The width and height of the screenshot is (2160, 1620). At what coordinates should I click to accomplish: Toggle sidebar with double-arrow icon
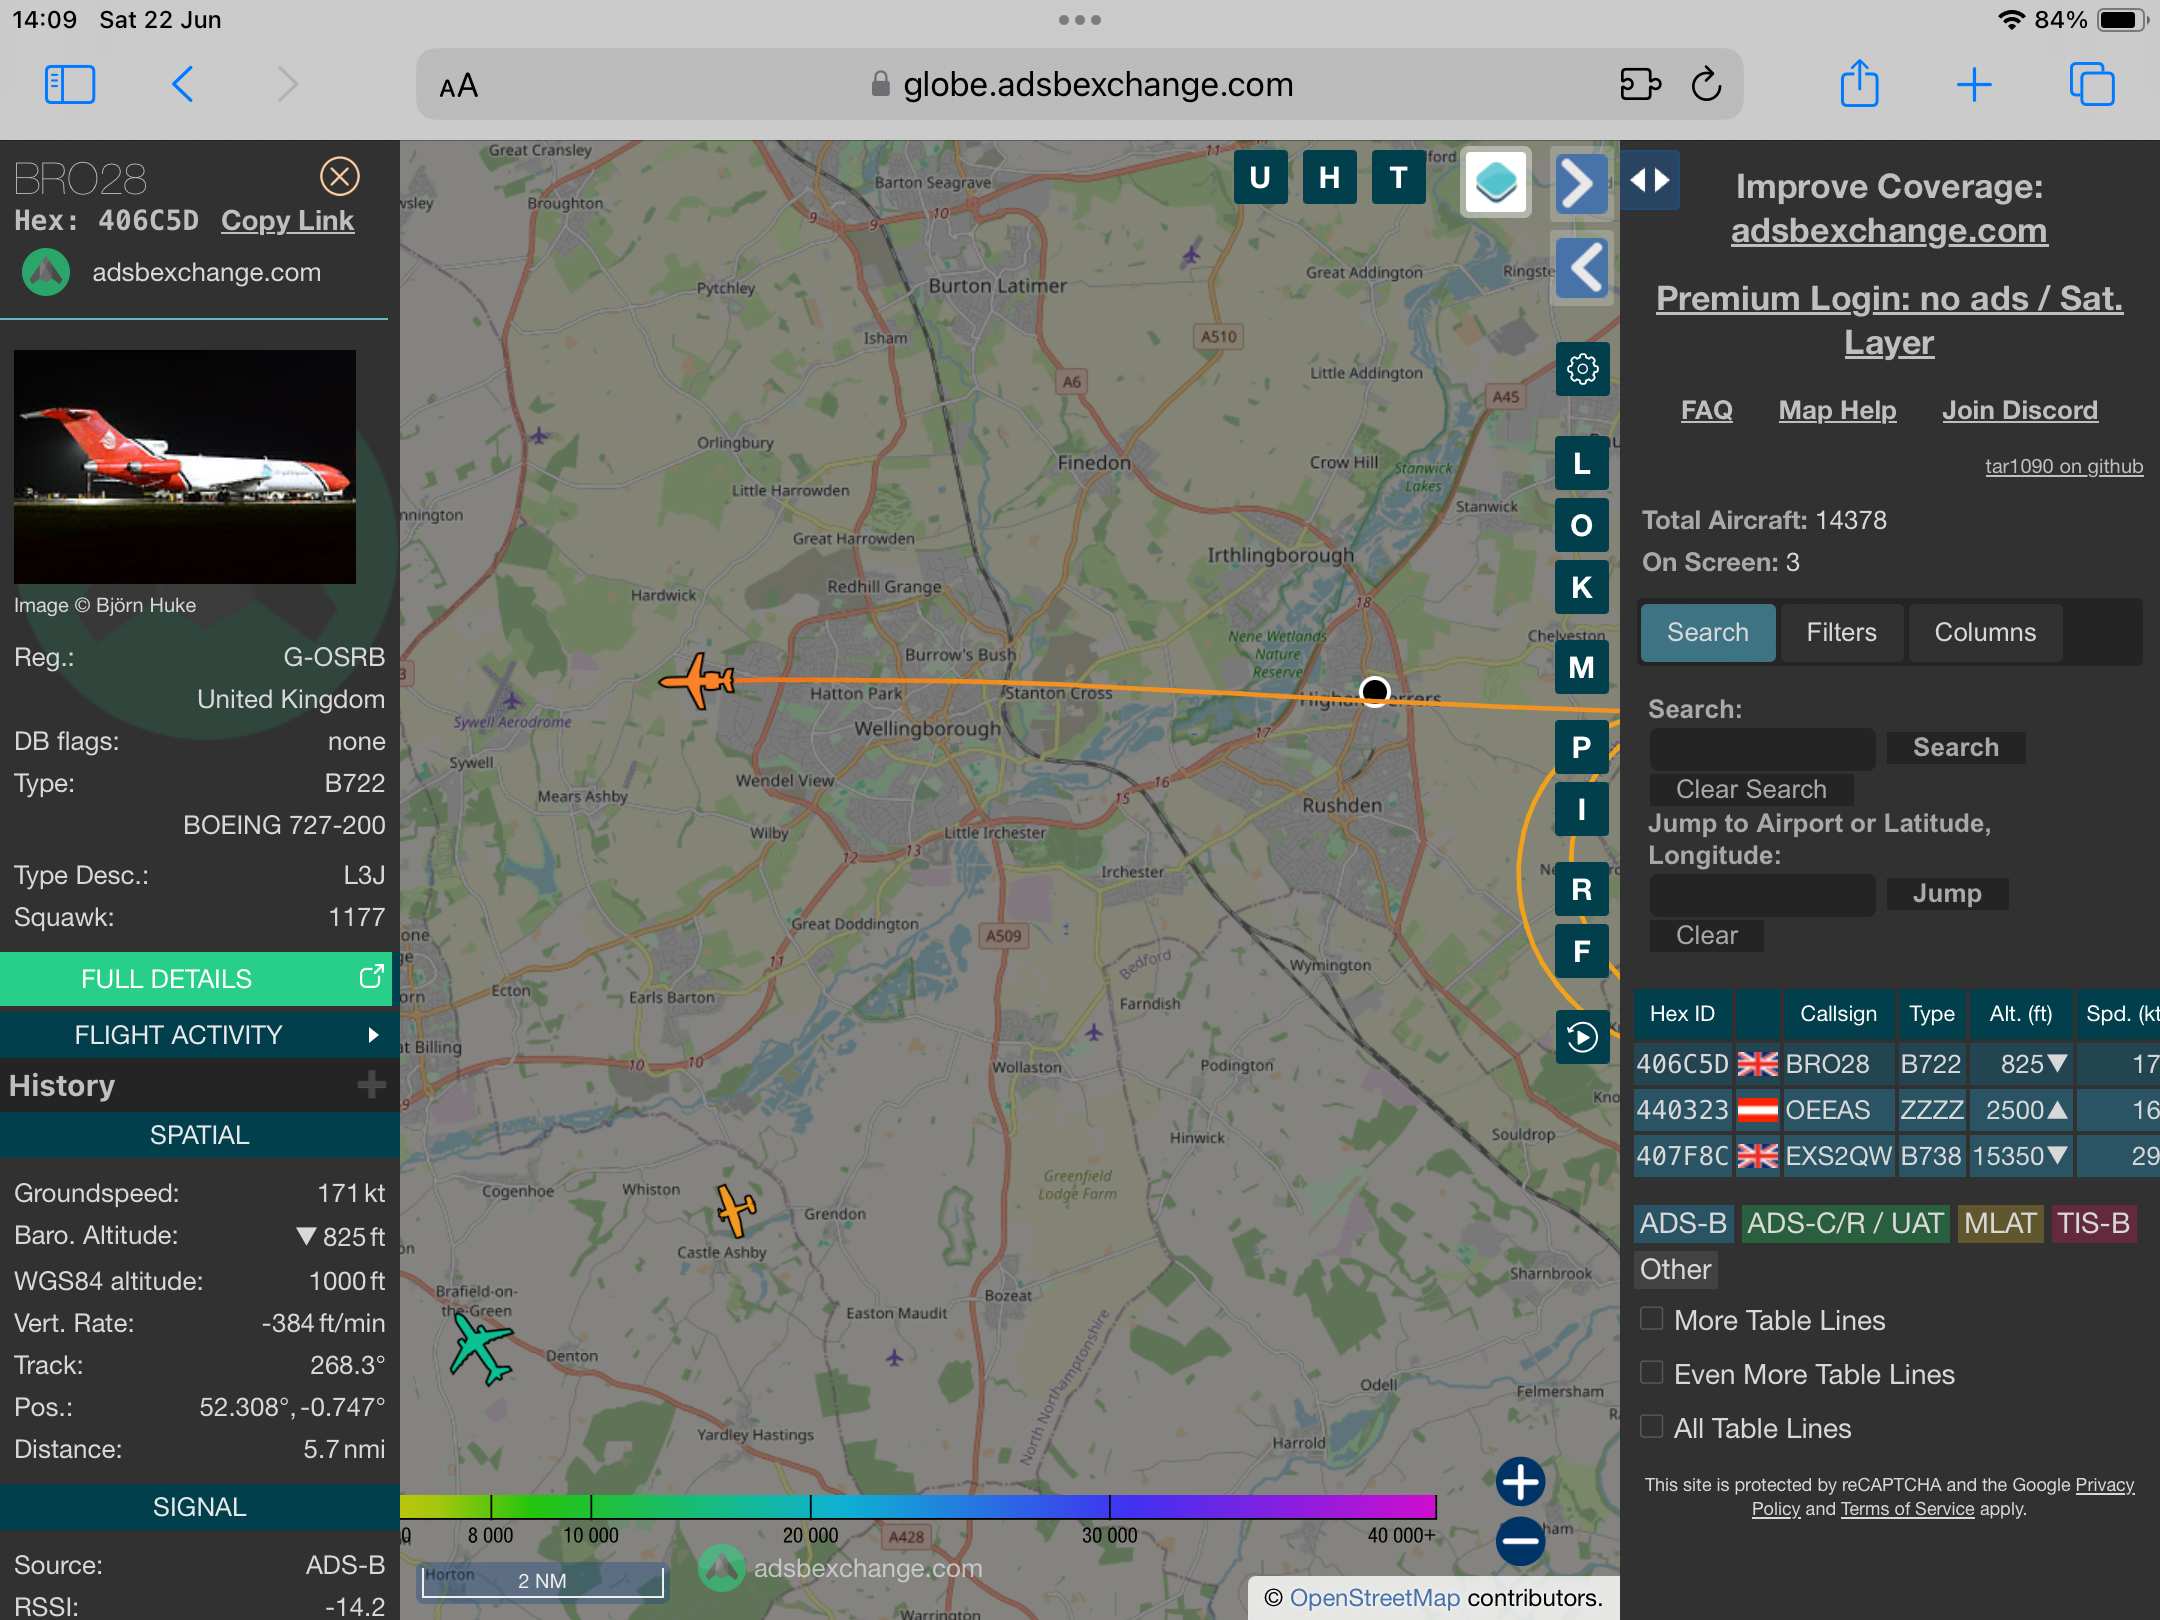click(1649, 180)
